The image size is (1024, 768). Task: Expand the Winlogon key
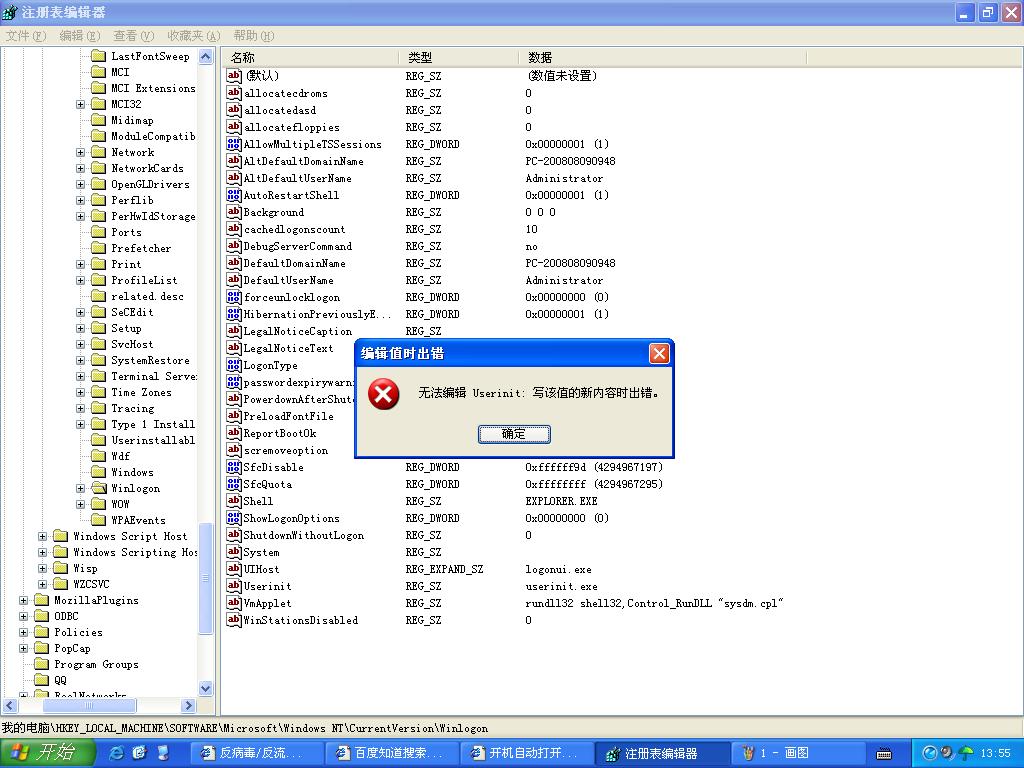(80, 488)
